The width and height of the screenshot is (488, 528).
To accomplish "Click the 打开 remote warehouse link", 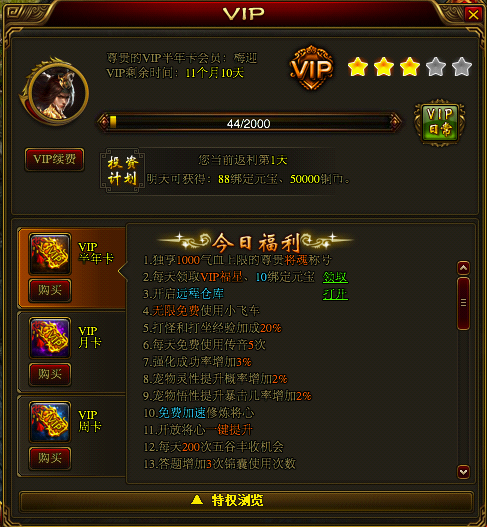I will 335,294.
